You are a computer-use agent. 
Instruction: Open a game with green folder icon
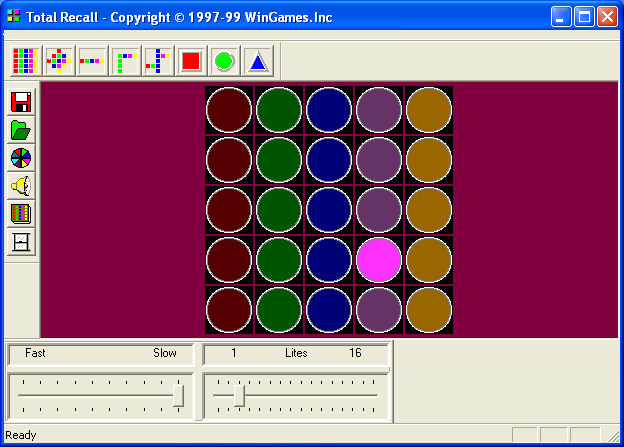point(21,130)
